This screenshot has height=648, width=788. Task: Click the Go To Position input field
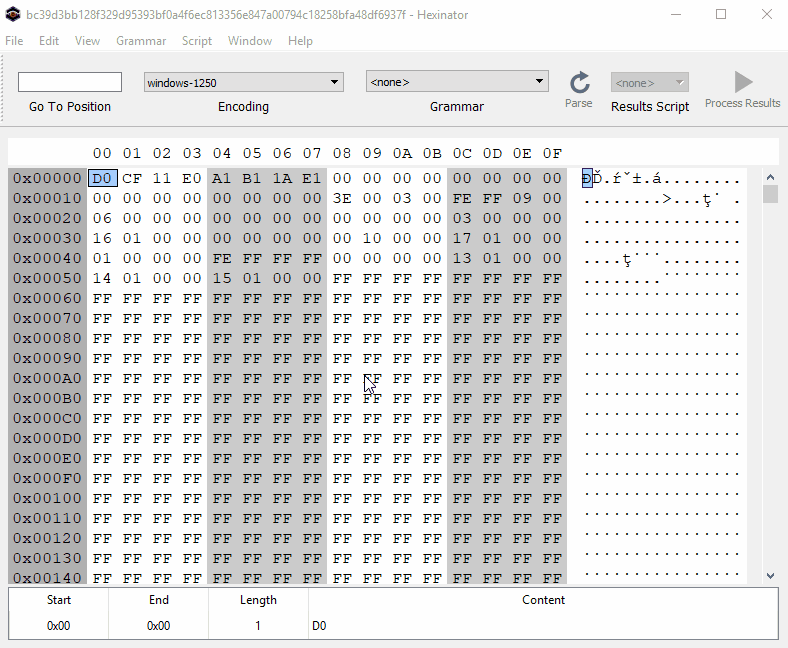tap(70, 82)
